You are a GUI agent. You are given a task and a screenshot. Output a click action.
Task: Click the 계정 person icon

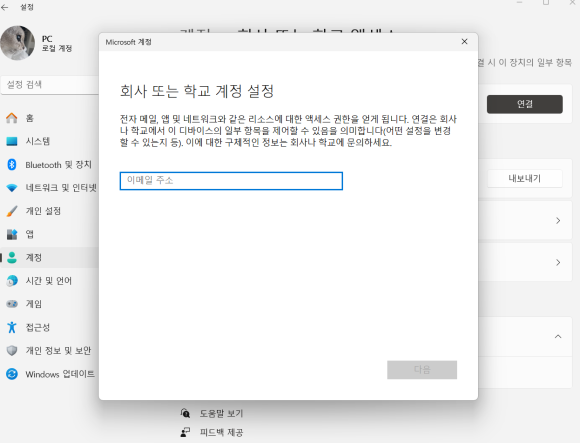(x=12, y=257)
